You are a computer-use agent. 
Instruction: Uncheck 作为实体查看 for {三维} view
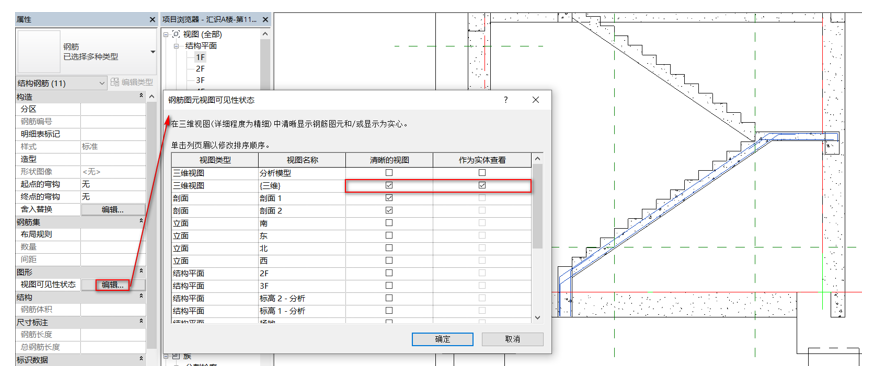(x=482, y=185)
